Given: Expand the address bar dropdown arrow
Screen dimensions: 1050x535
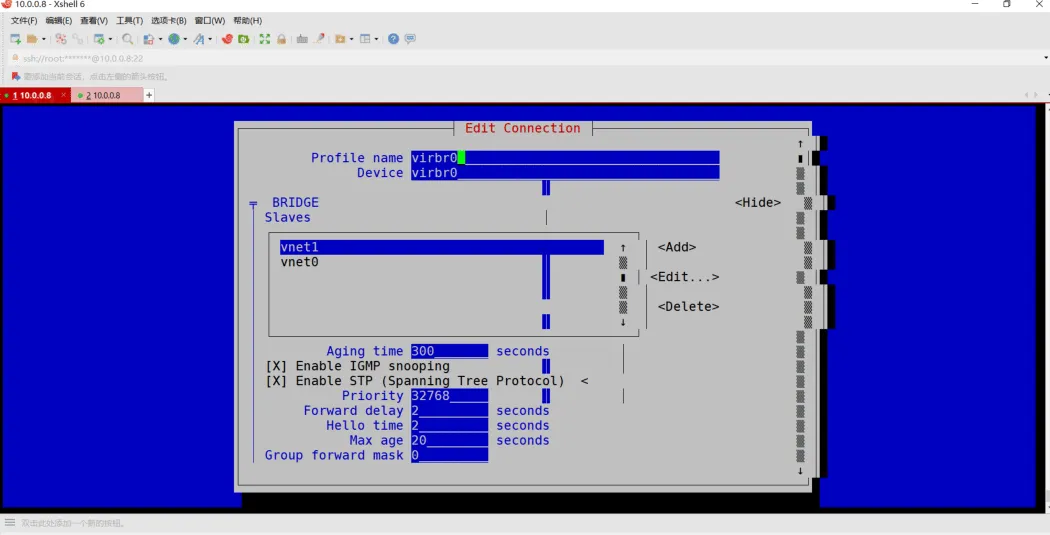Looking at the screenshot, I should click(x=1045, y=58).
